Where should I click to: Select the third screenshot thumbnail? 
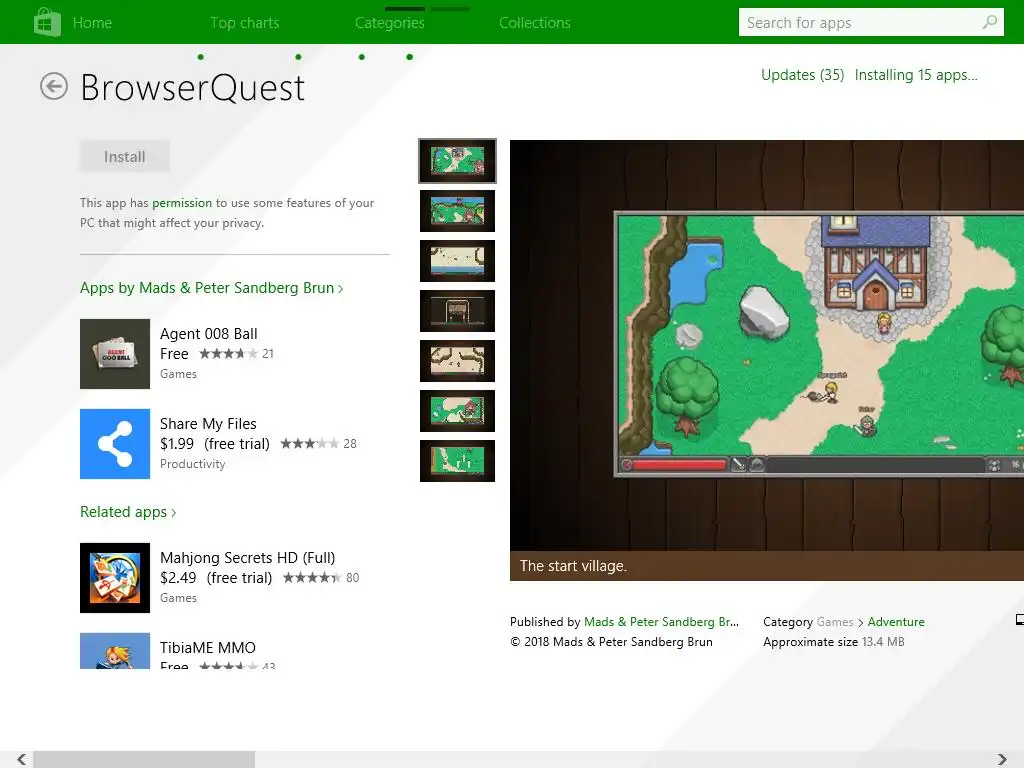pyautogui.click(x=457, y=261)
